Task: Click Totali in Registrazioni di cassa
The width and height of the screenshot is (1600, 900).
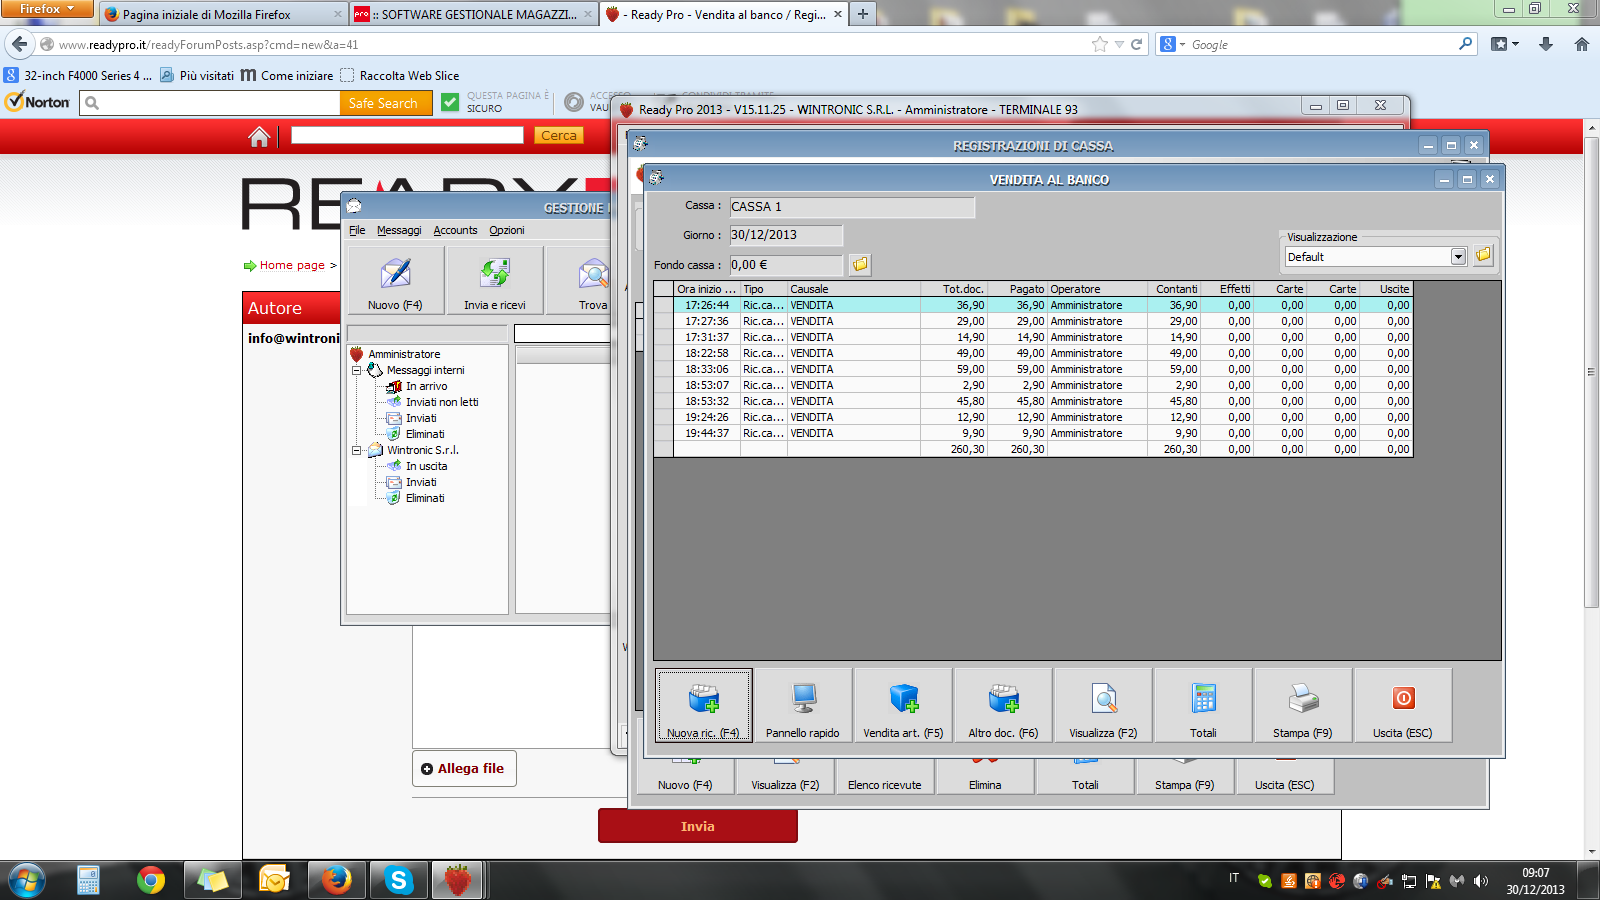Action: pos(1085,778)
